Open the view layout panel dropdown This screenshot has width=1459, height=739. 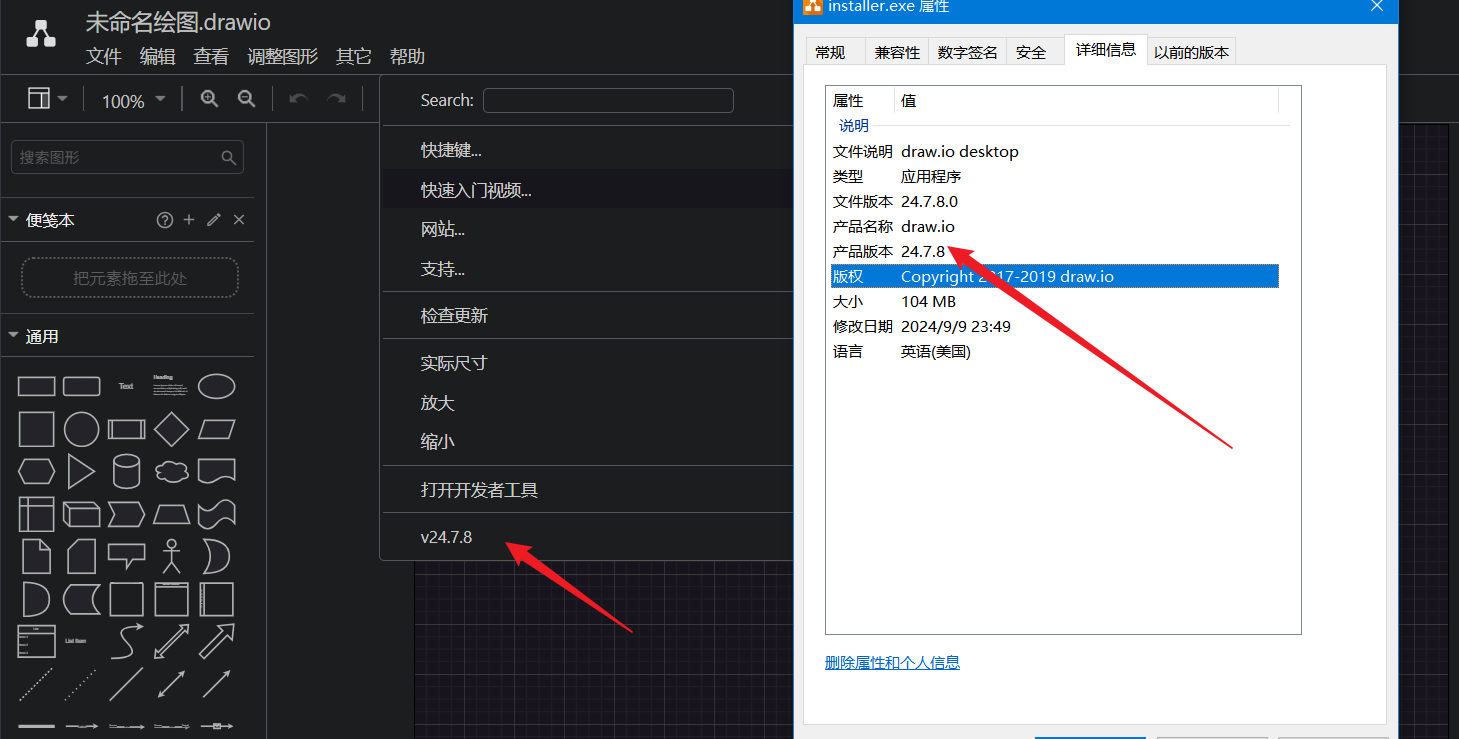click(47, 99)
